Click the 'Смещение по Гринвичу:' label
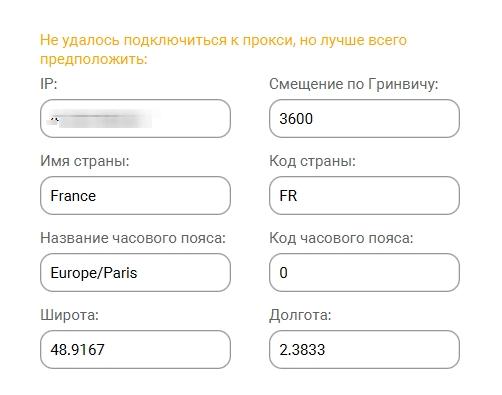 [354, 84]
